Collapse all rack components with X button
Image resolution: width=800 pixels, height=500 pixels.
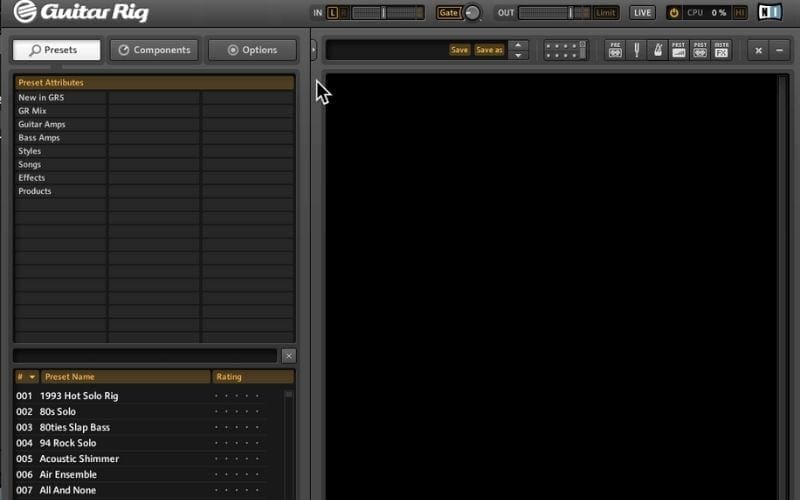pos(759,50)
